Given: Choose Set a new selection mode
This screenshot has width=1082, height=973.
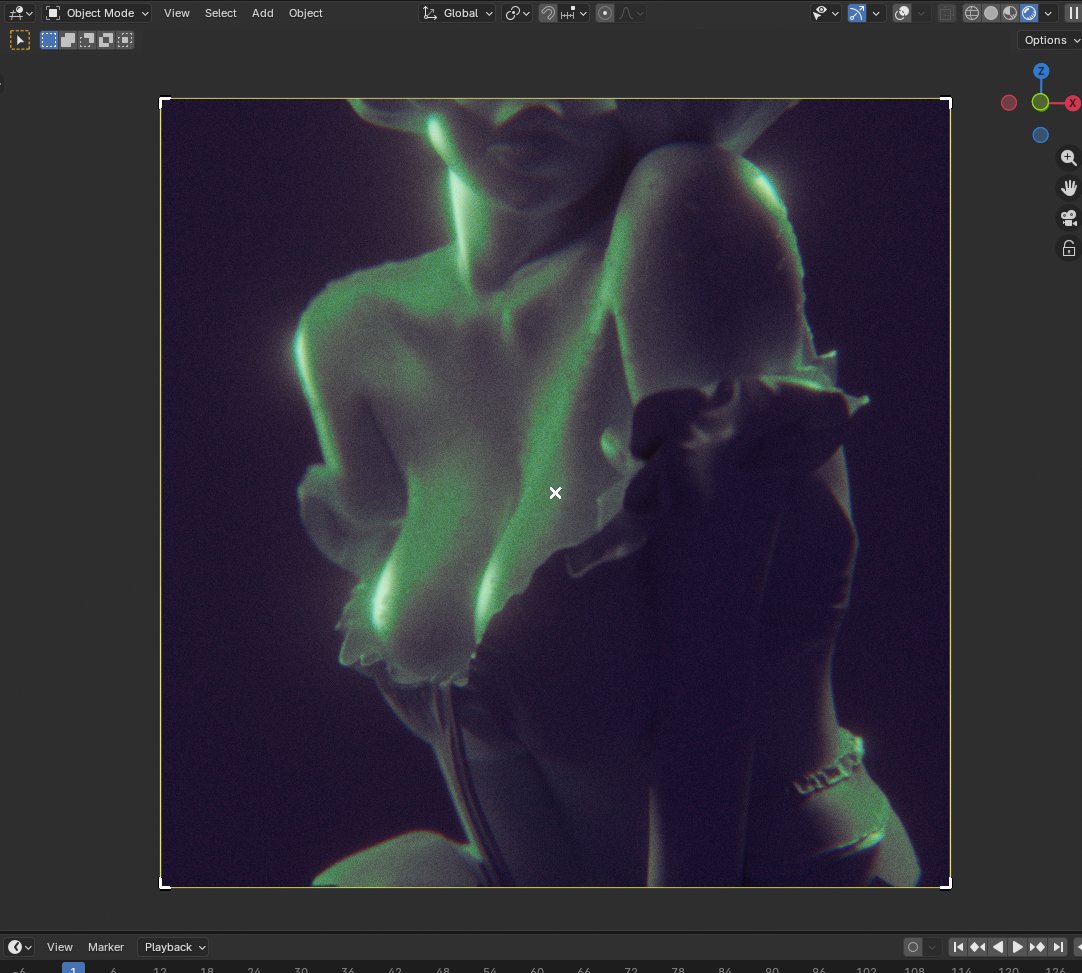Looking at the screenshot, I should pos(49,40).
